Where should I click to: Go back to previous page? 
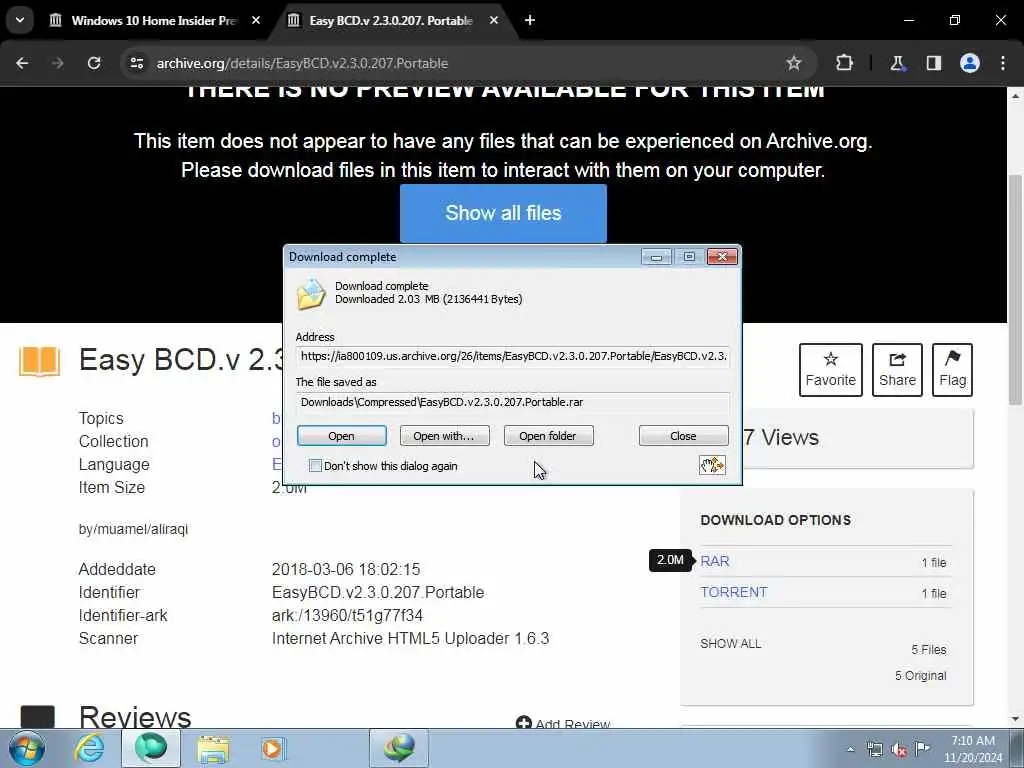click(22, 63)
